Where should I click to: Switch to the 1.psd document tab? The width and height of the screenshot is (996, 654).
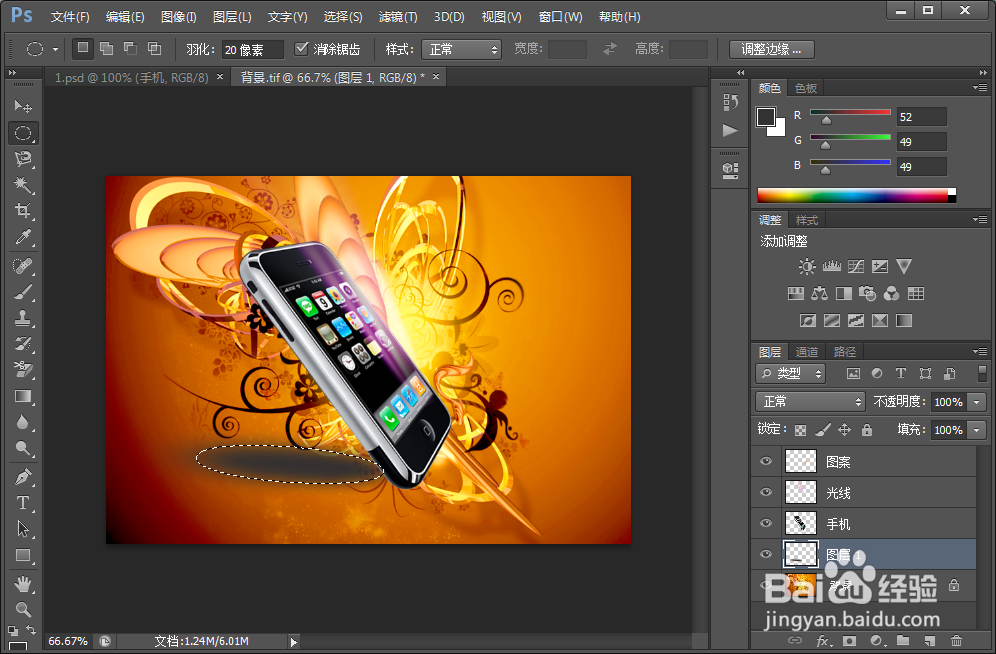131,77
